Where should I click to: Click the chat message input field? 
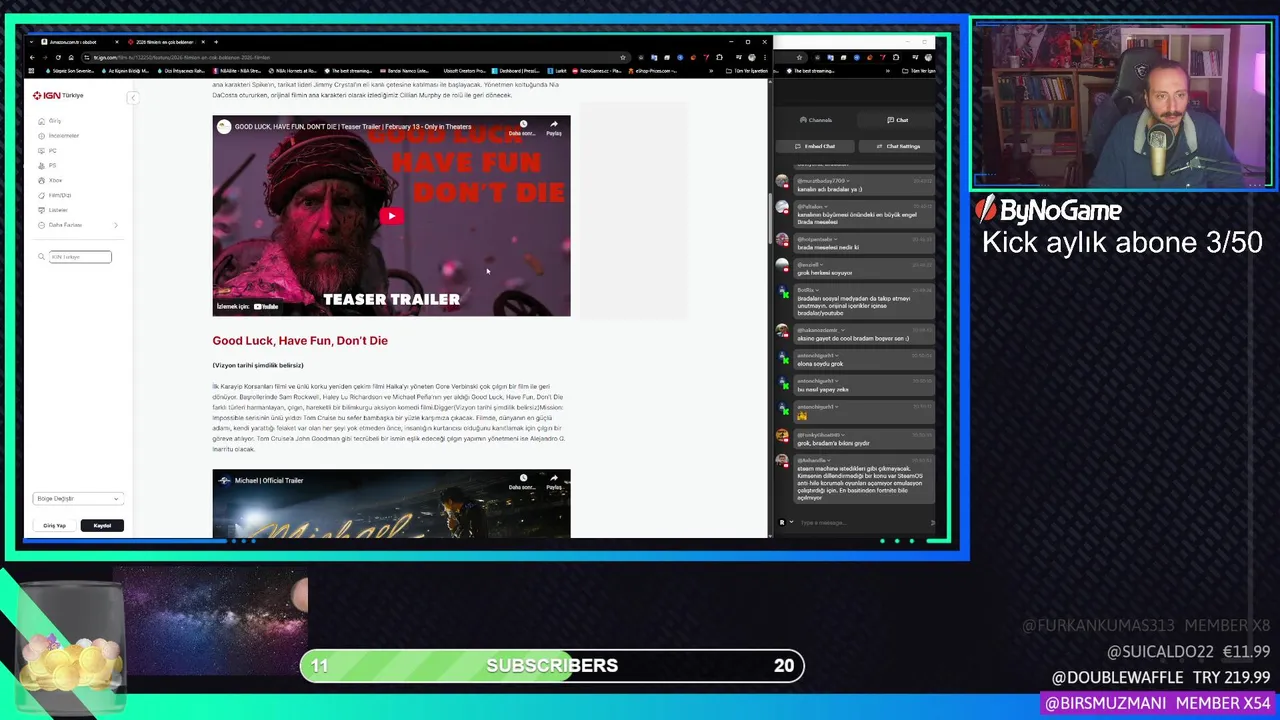click(x=860, y=522)
